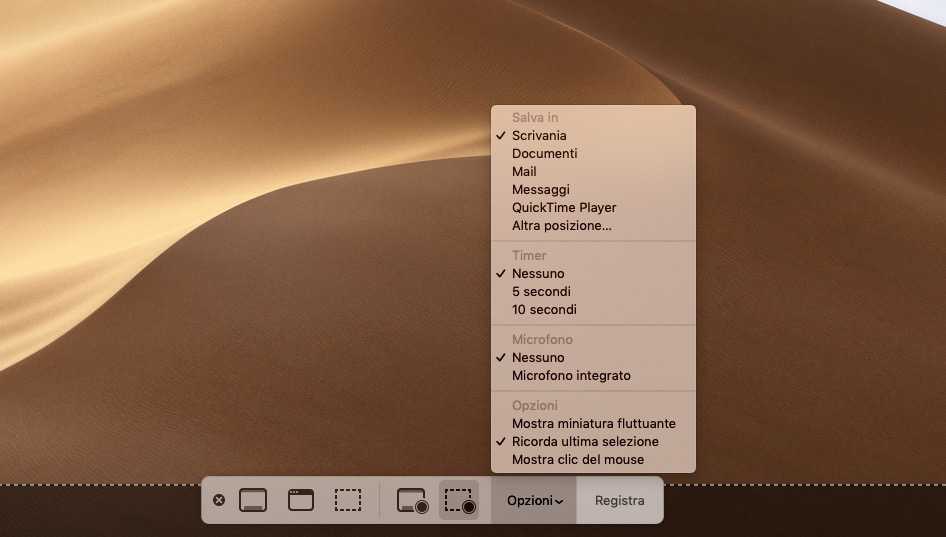Set timer to 10 secondi
This screenshot has width=946, height=537.
(x=544, y=310)
